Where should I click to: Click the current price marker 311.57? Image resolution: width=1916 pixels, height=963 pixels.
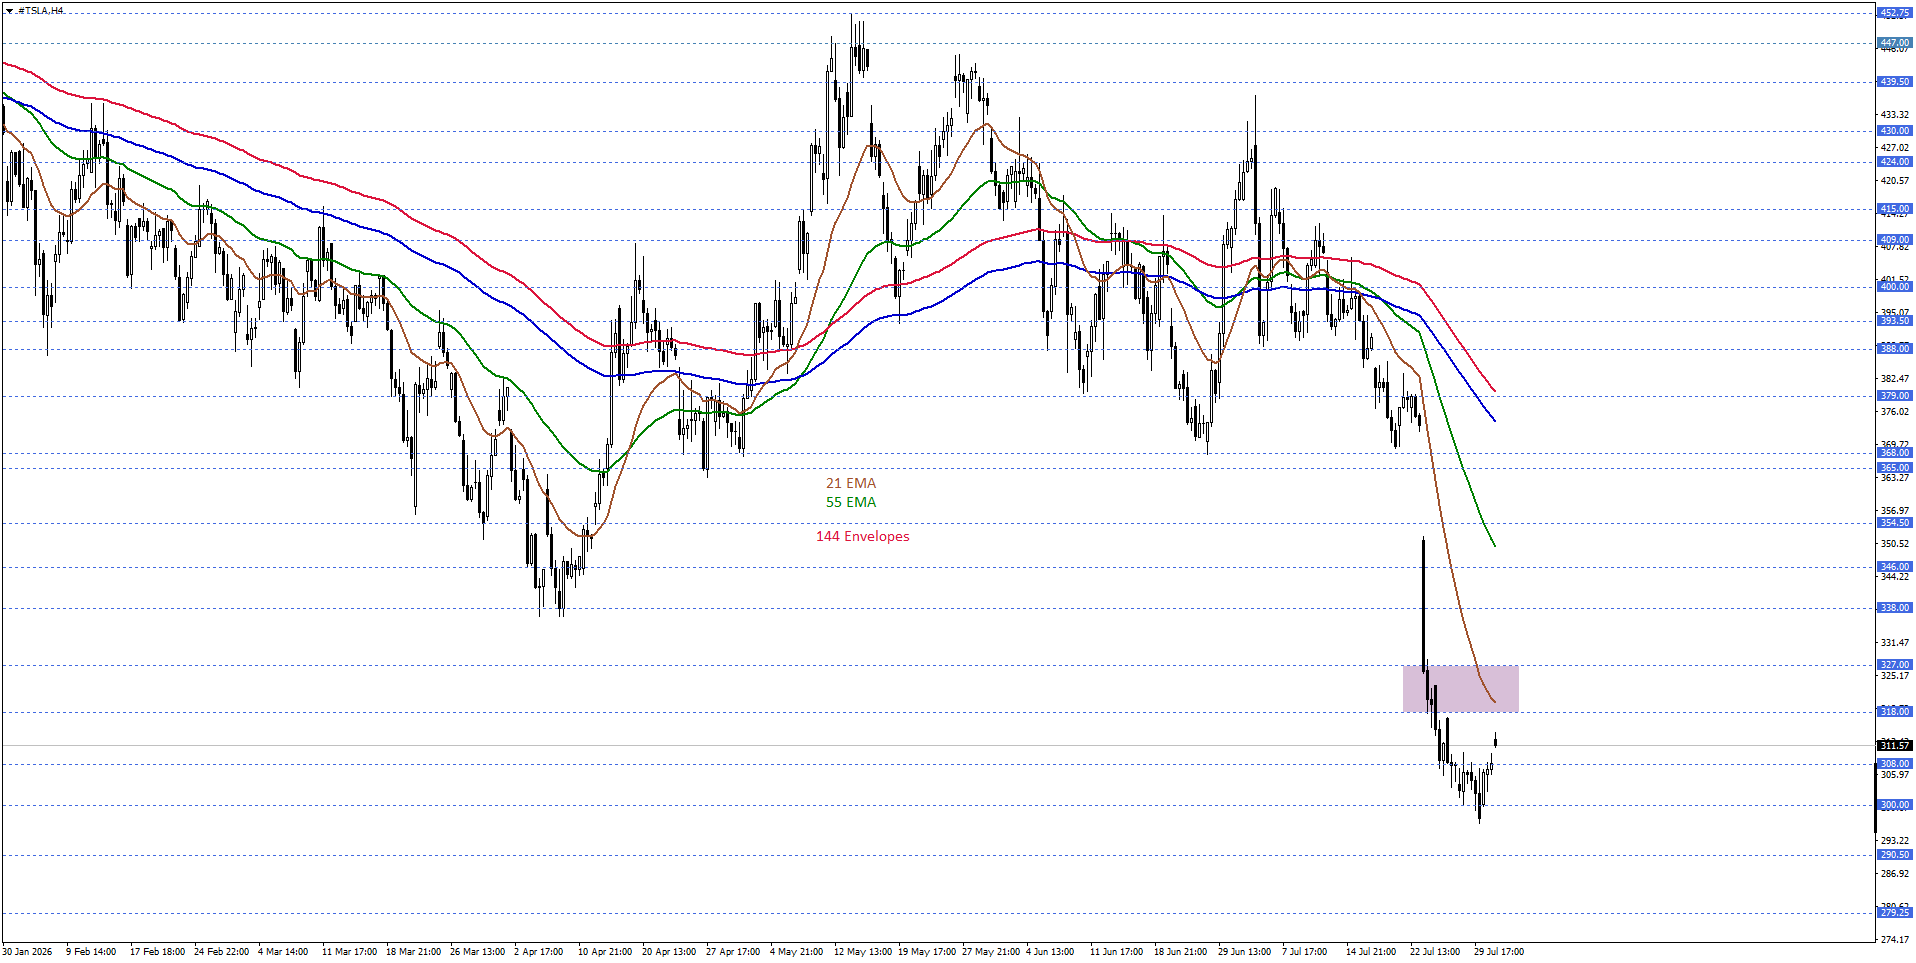click(x=1894, y=745)
